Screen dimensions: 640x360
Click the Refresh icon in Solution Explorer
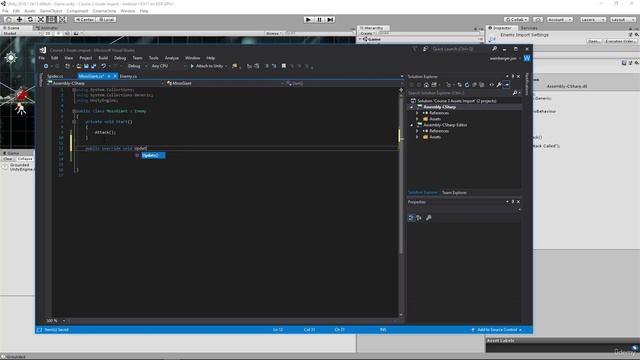(x=467, y=85)
